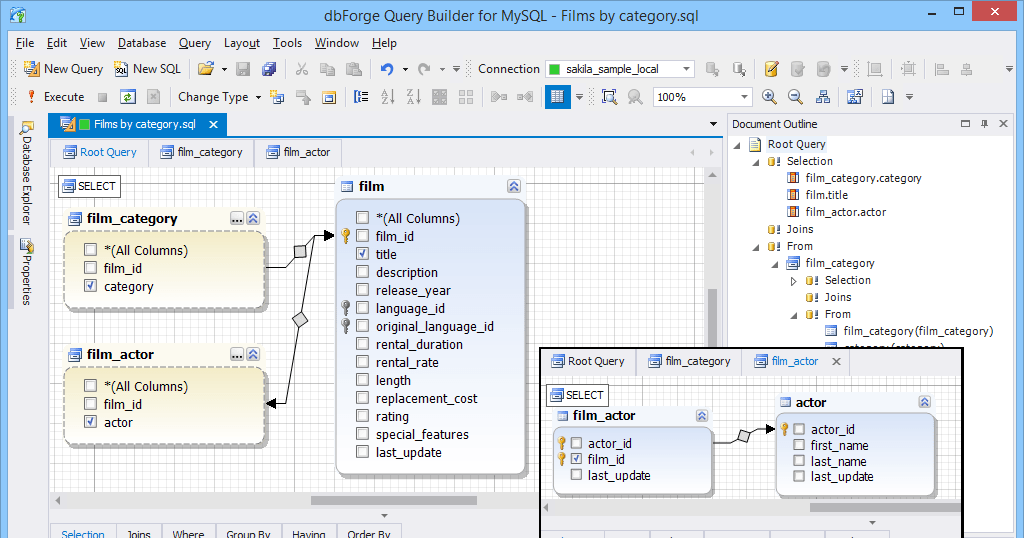Image resolution: width=1024 pixels, height=538 pixels.
Task: Open the Query menu
Action: pos(195,43)
